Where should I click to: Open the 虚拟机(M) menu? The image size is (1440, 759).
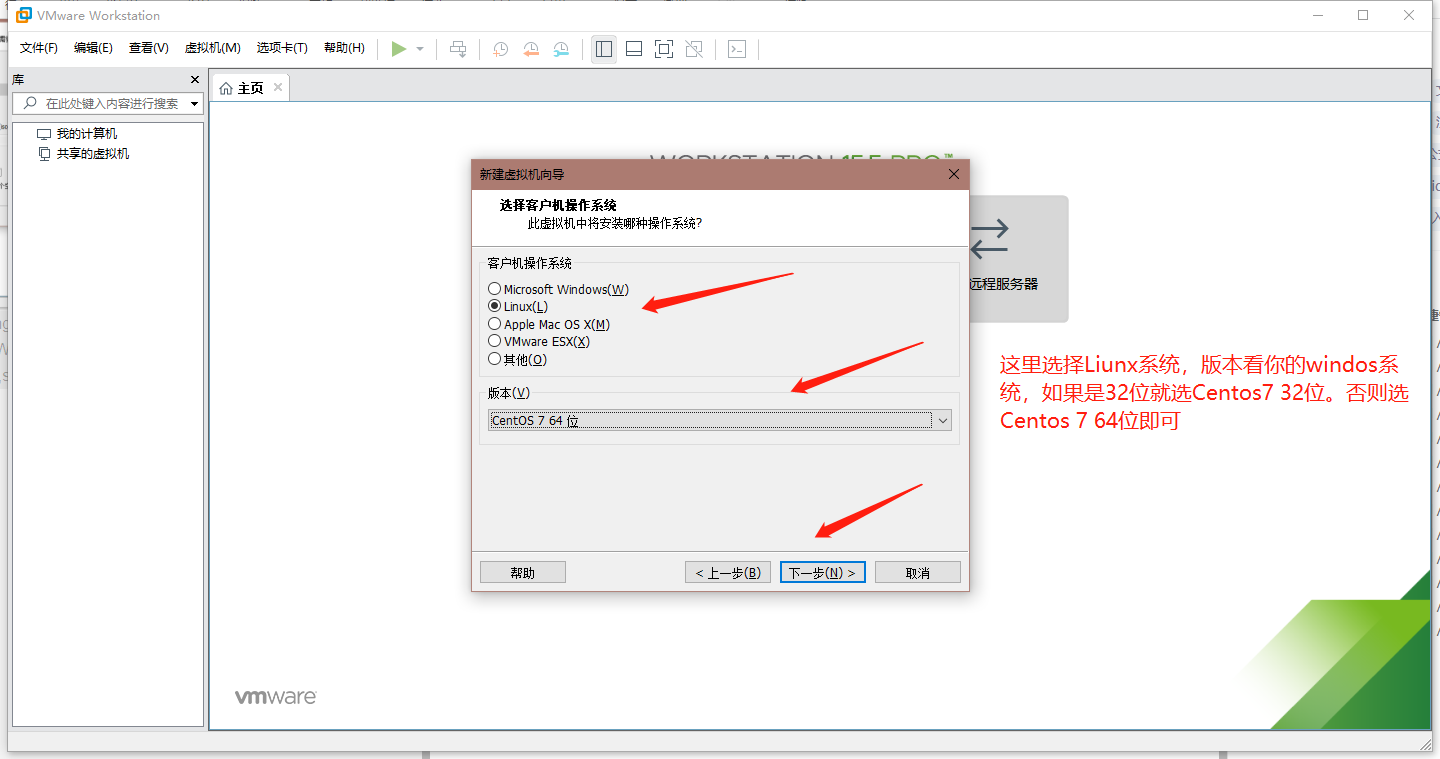tap(213, 48)
